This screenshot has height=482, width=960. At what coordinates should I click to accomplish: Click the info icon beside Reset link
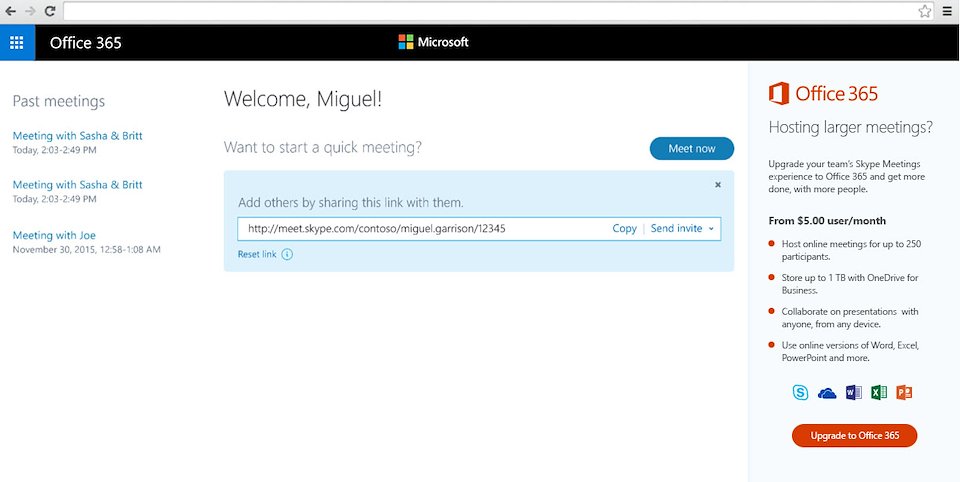[287, 254]
